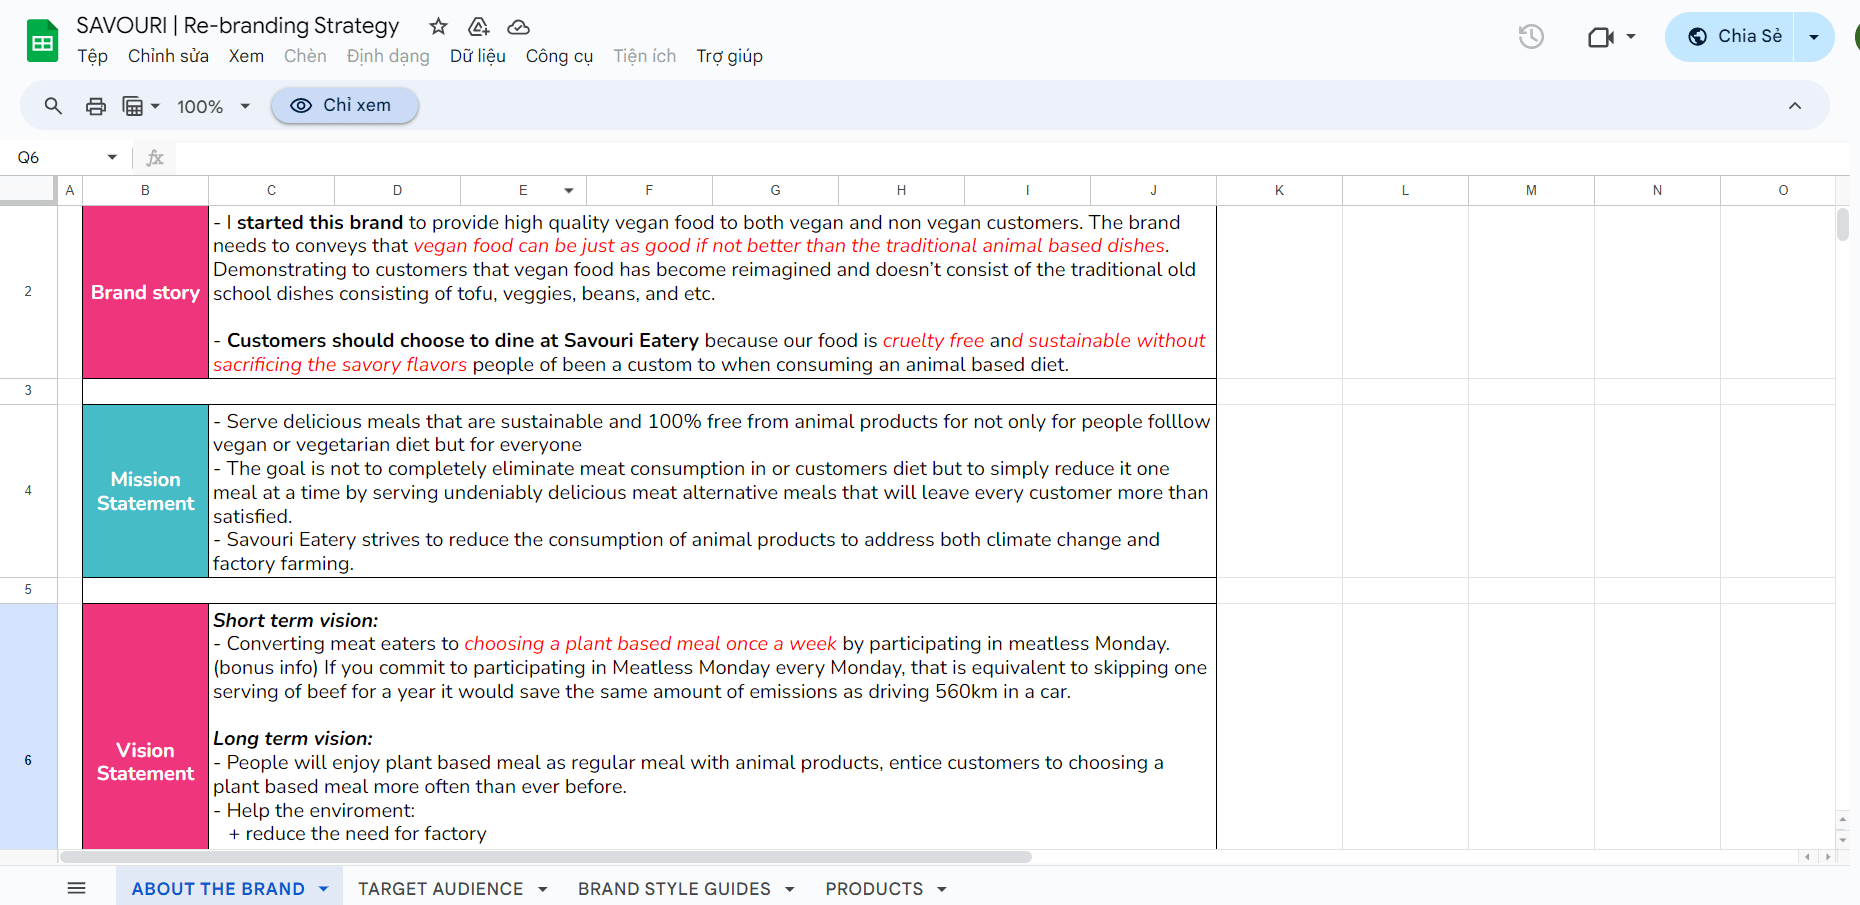The width and height of the screenshot is (1860, 905).
Task: Click the Chỉ xem view-only button
Action: point(344,105)
